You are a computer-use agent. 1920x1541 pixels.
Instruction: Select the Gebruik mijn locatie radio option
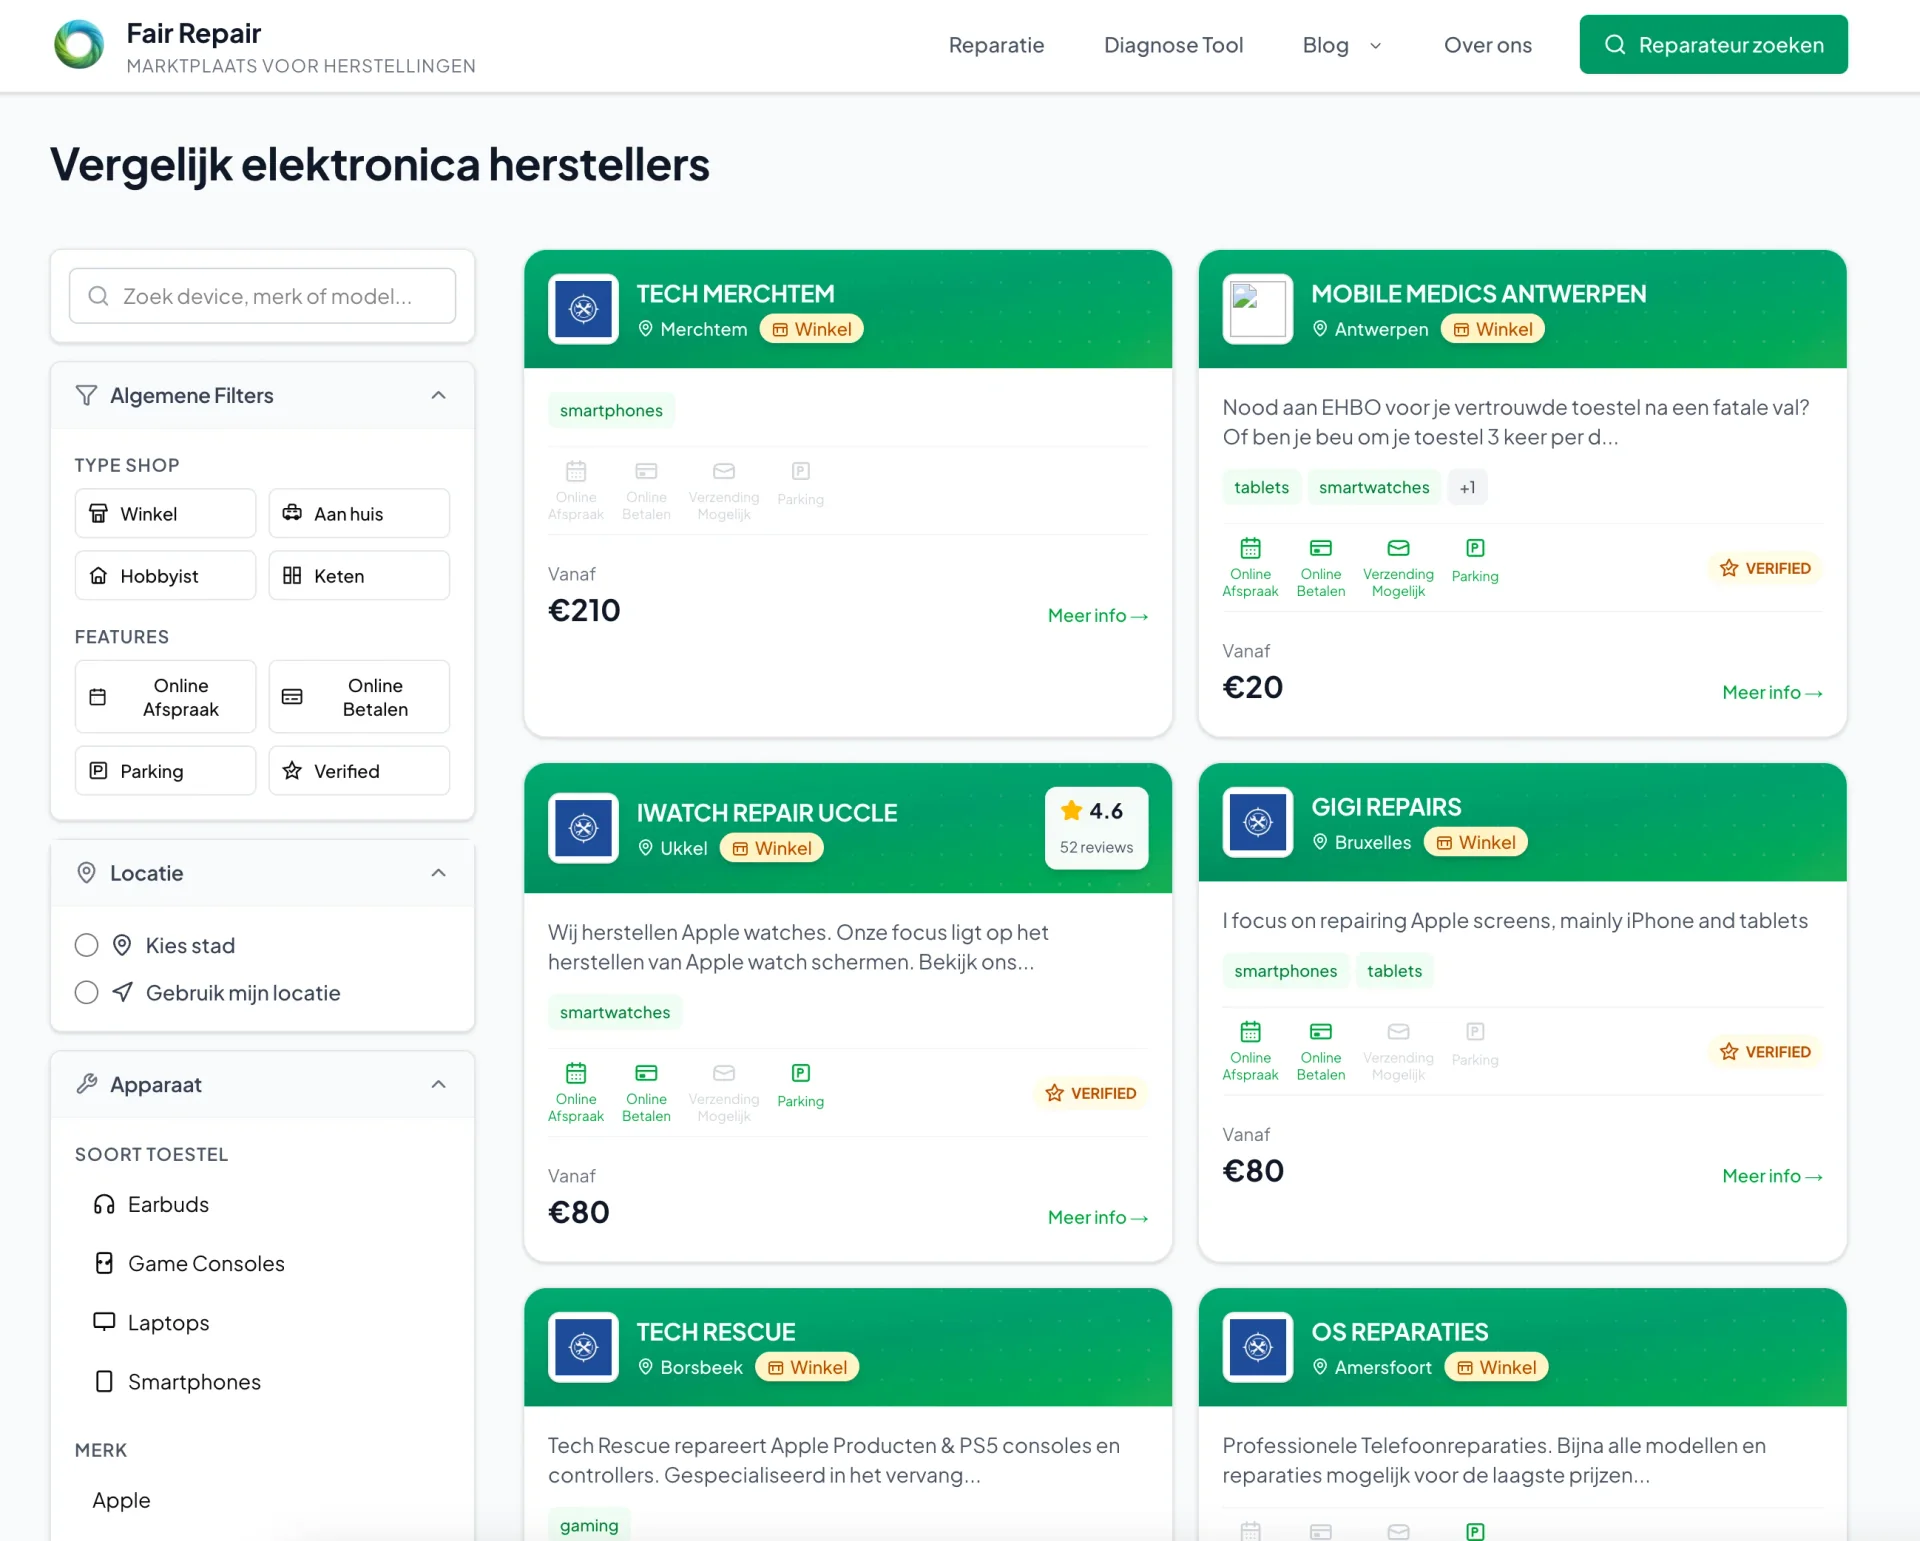pos(87,992)
